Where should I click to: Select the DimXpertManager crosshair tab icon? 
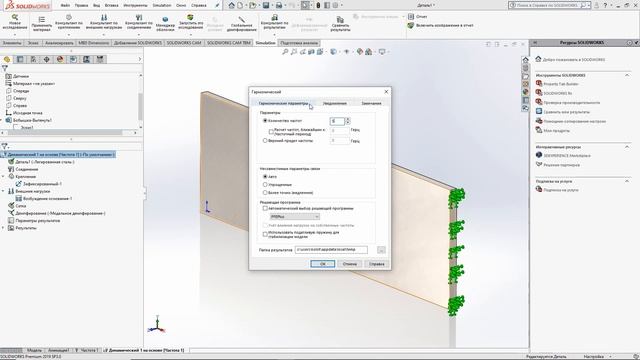point(47,60)
